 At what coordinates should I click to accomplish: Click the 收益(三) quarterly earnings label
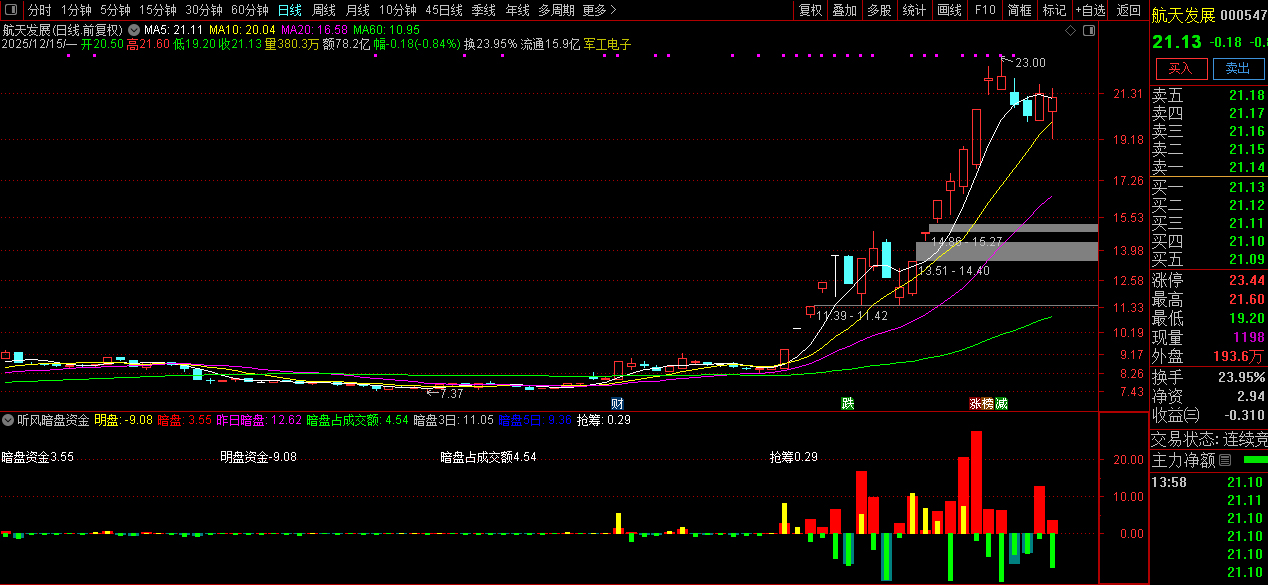(x=1176, y=415)
